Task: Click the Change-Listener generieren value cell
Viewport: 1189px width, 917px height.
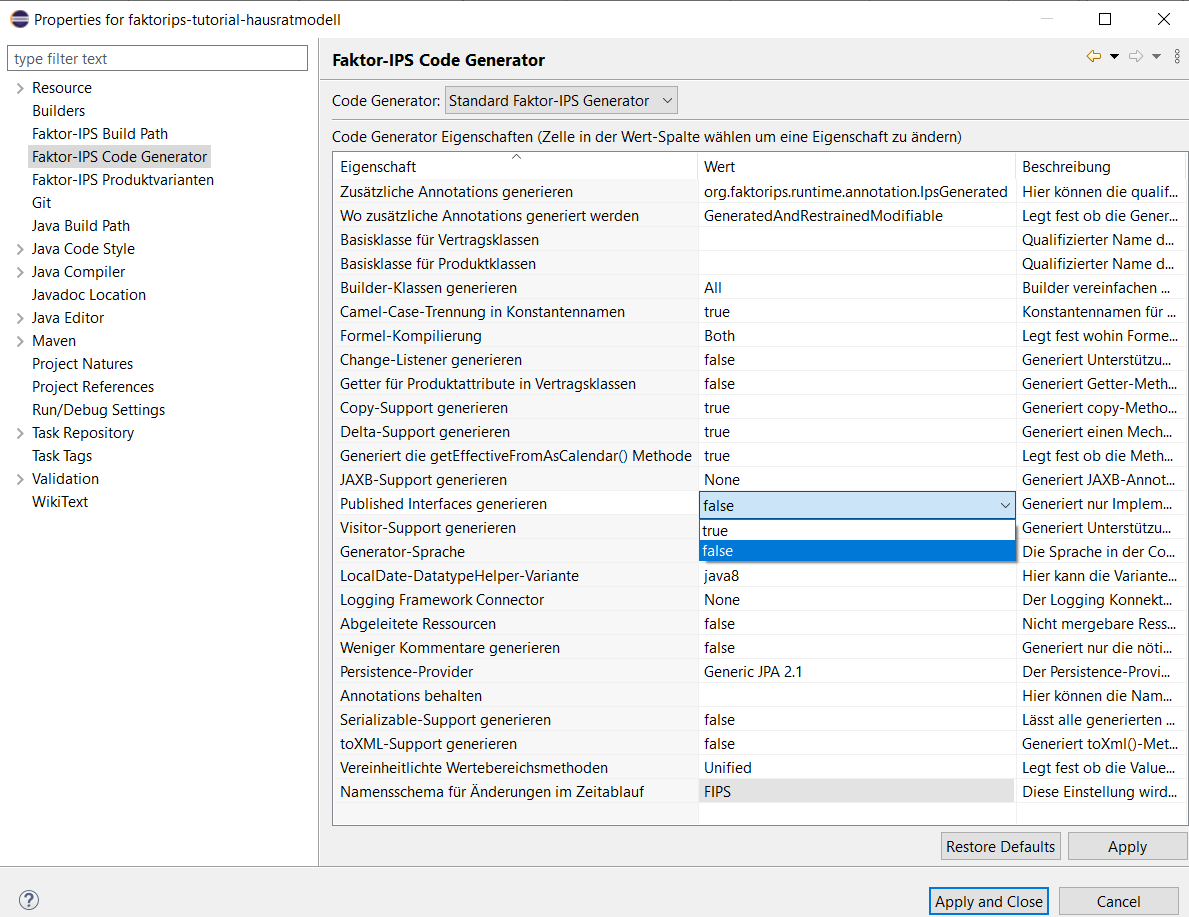Action: tap(856, 360)
